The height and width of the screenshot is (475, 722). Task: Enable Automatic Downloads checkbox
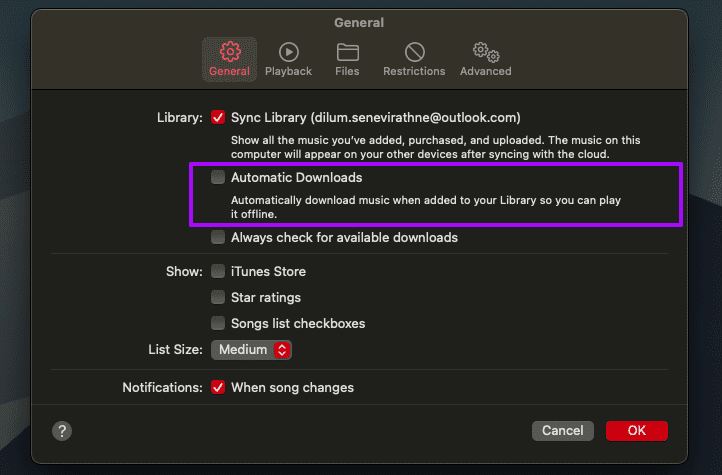(218, 177)
